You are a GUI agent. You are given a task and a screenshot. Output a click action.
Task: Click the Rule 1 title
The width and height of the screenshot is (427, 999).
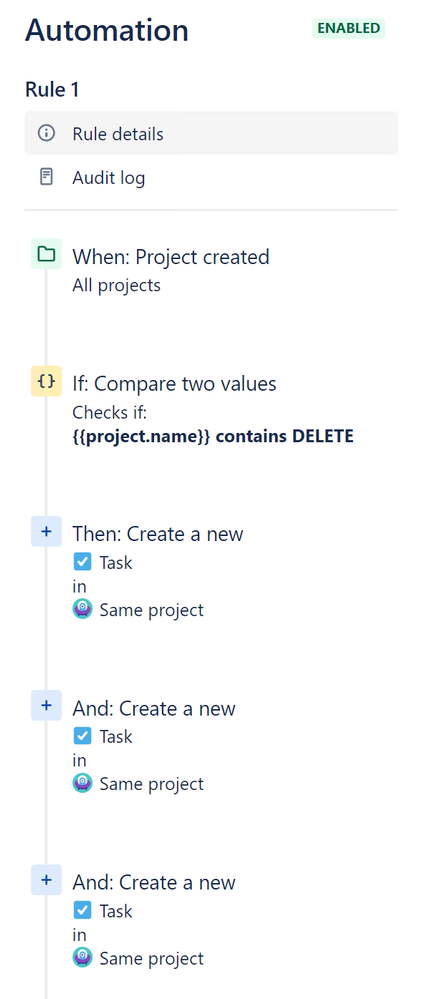(52, 90)
